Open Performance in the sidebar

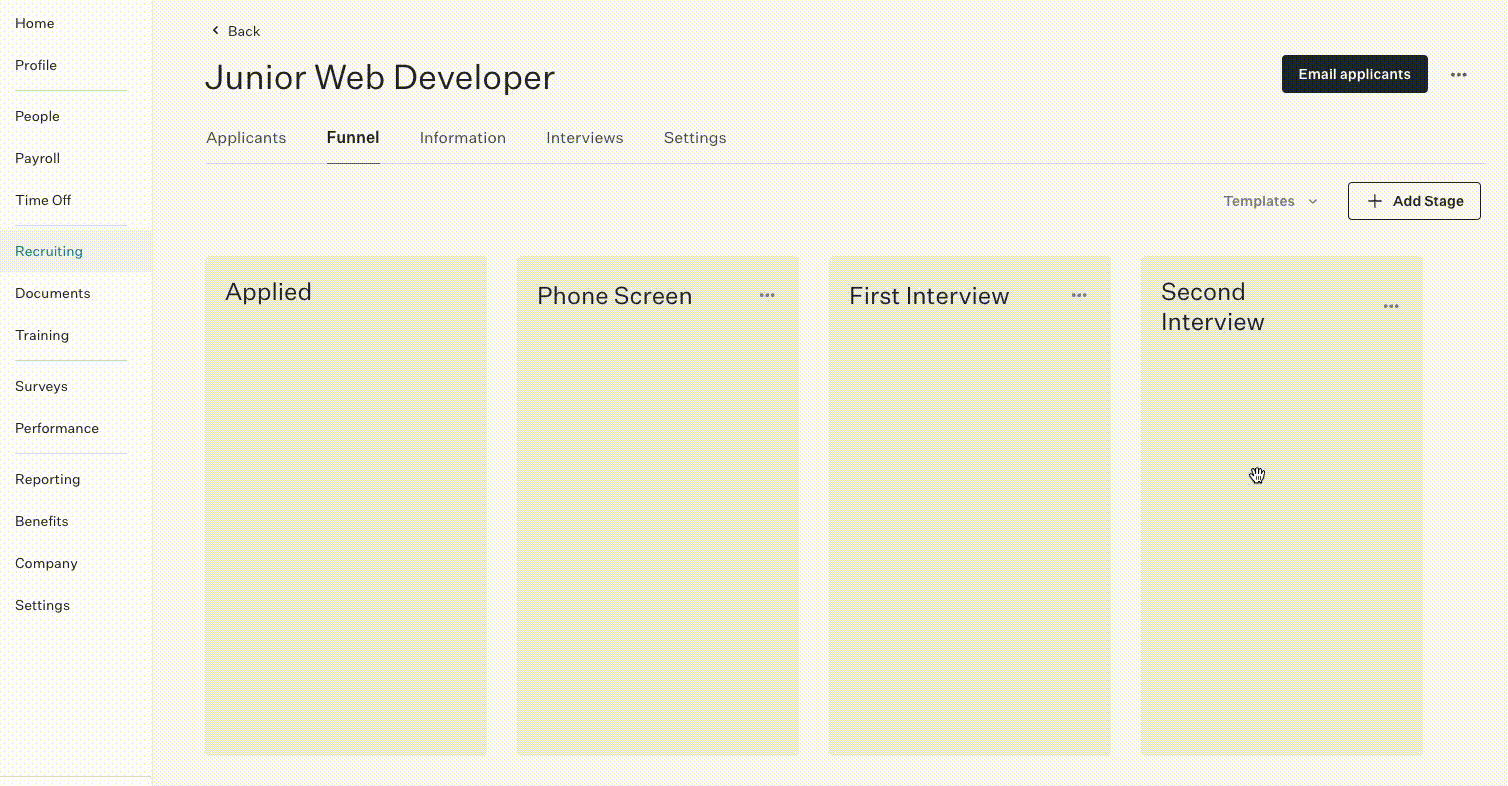point(57,428)
